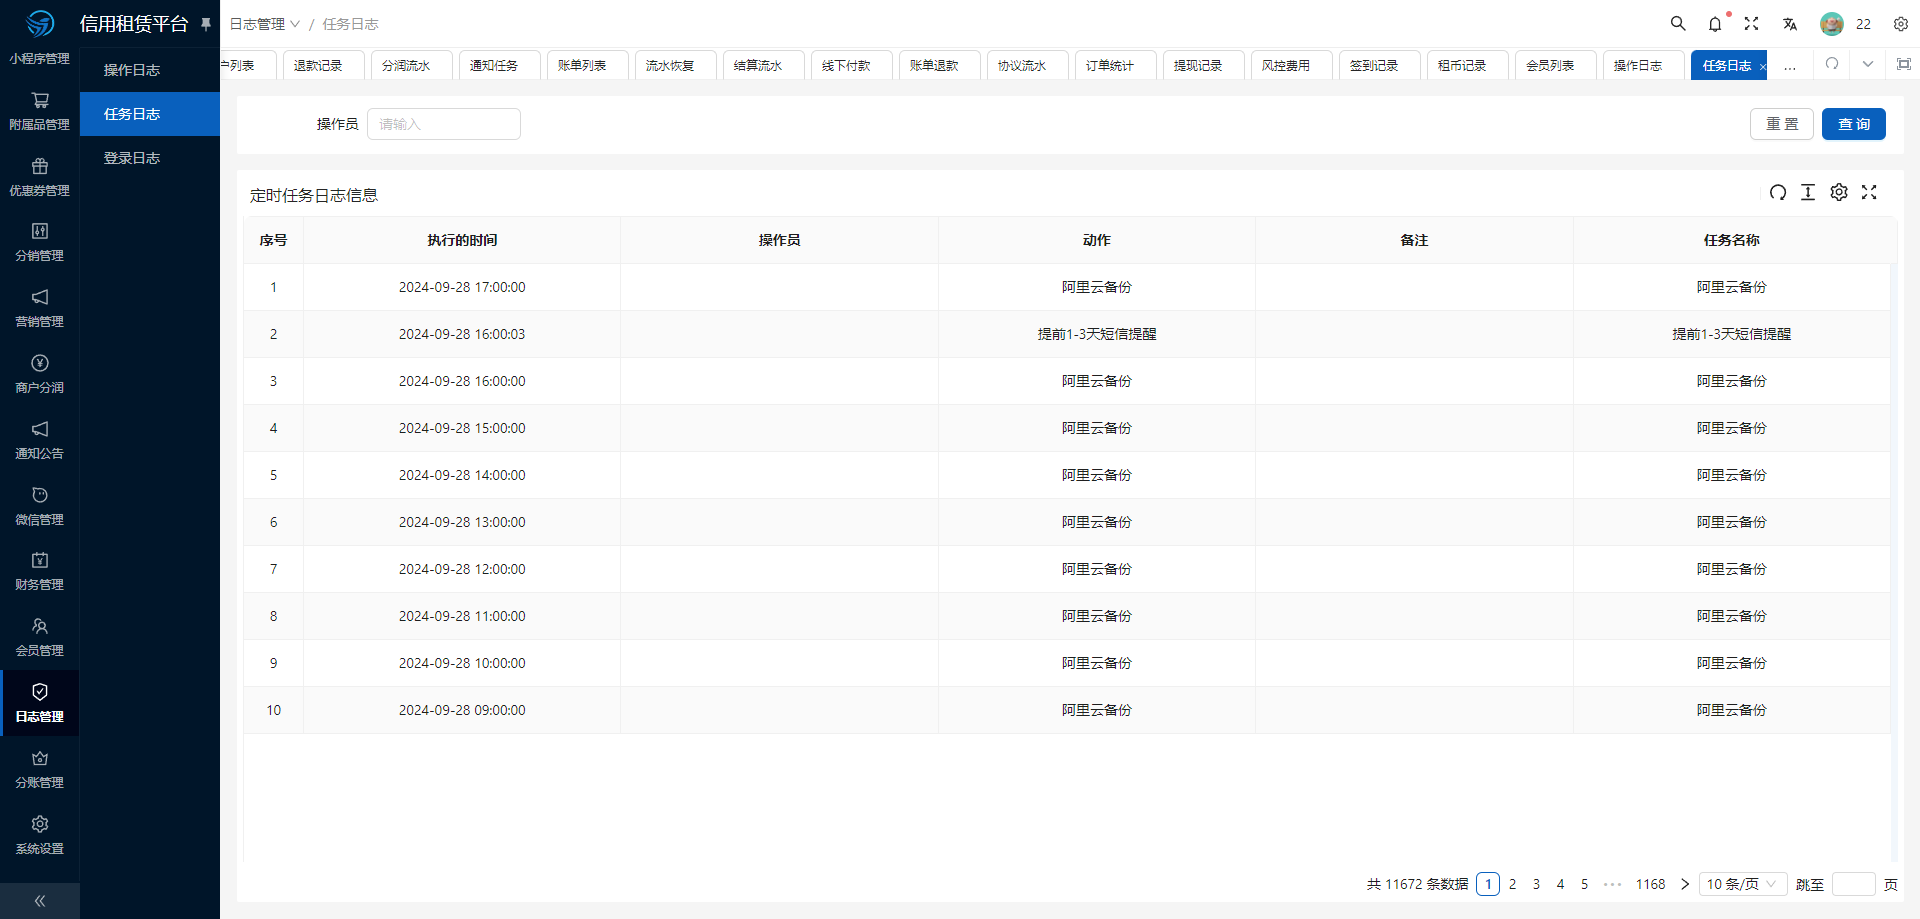Pin the sidebar with pushpin icon
The height and width of the screenshot is (919, 1920).
pos(206,24)
